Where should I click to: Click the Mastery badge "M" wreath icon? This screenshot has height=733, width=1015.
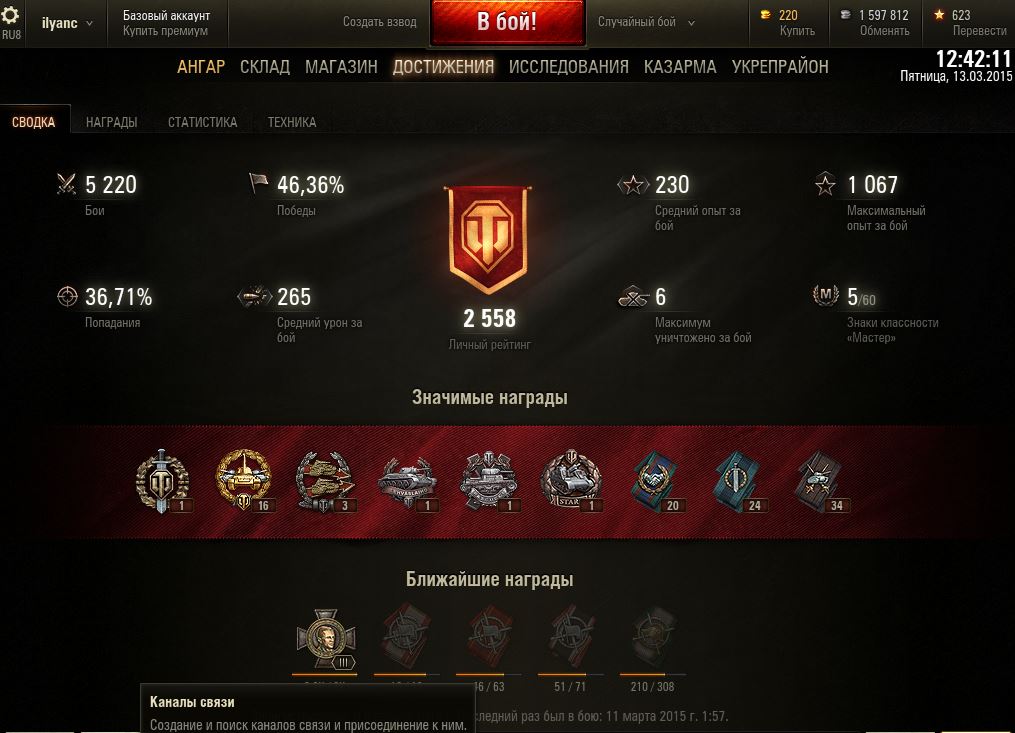pyautogui.click(x=825, y=295)
